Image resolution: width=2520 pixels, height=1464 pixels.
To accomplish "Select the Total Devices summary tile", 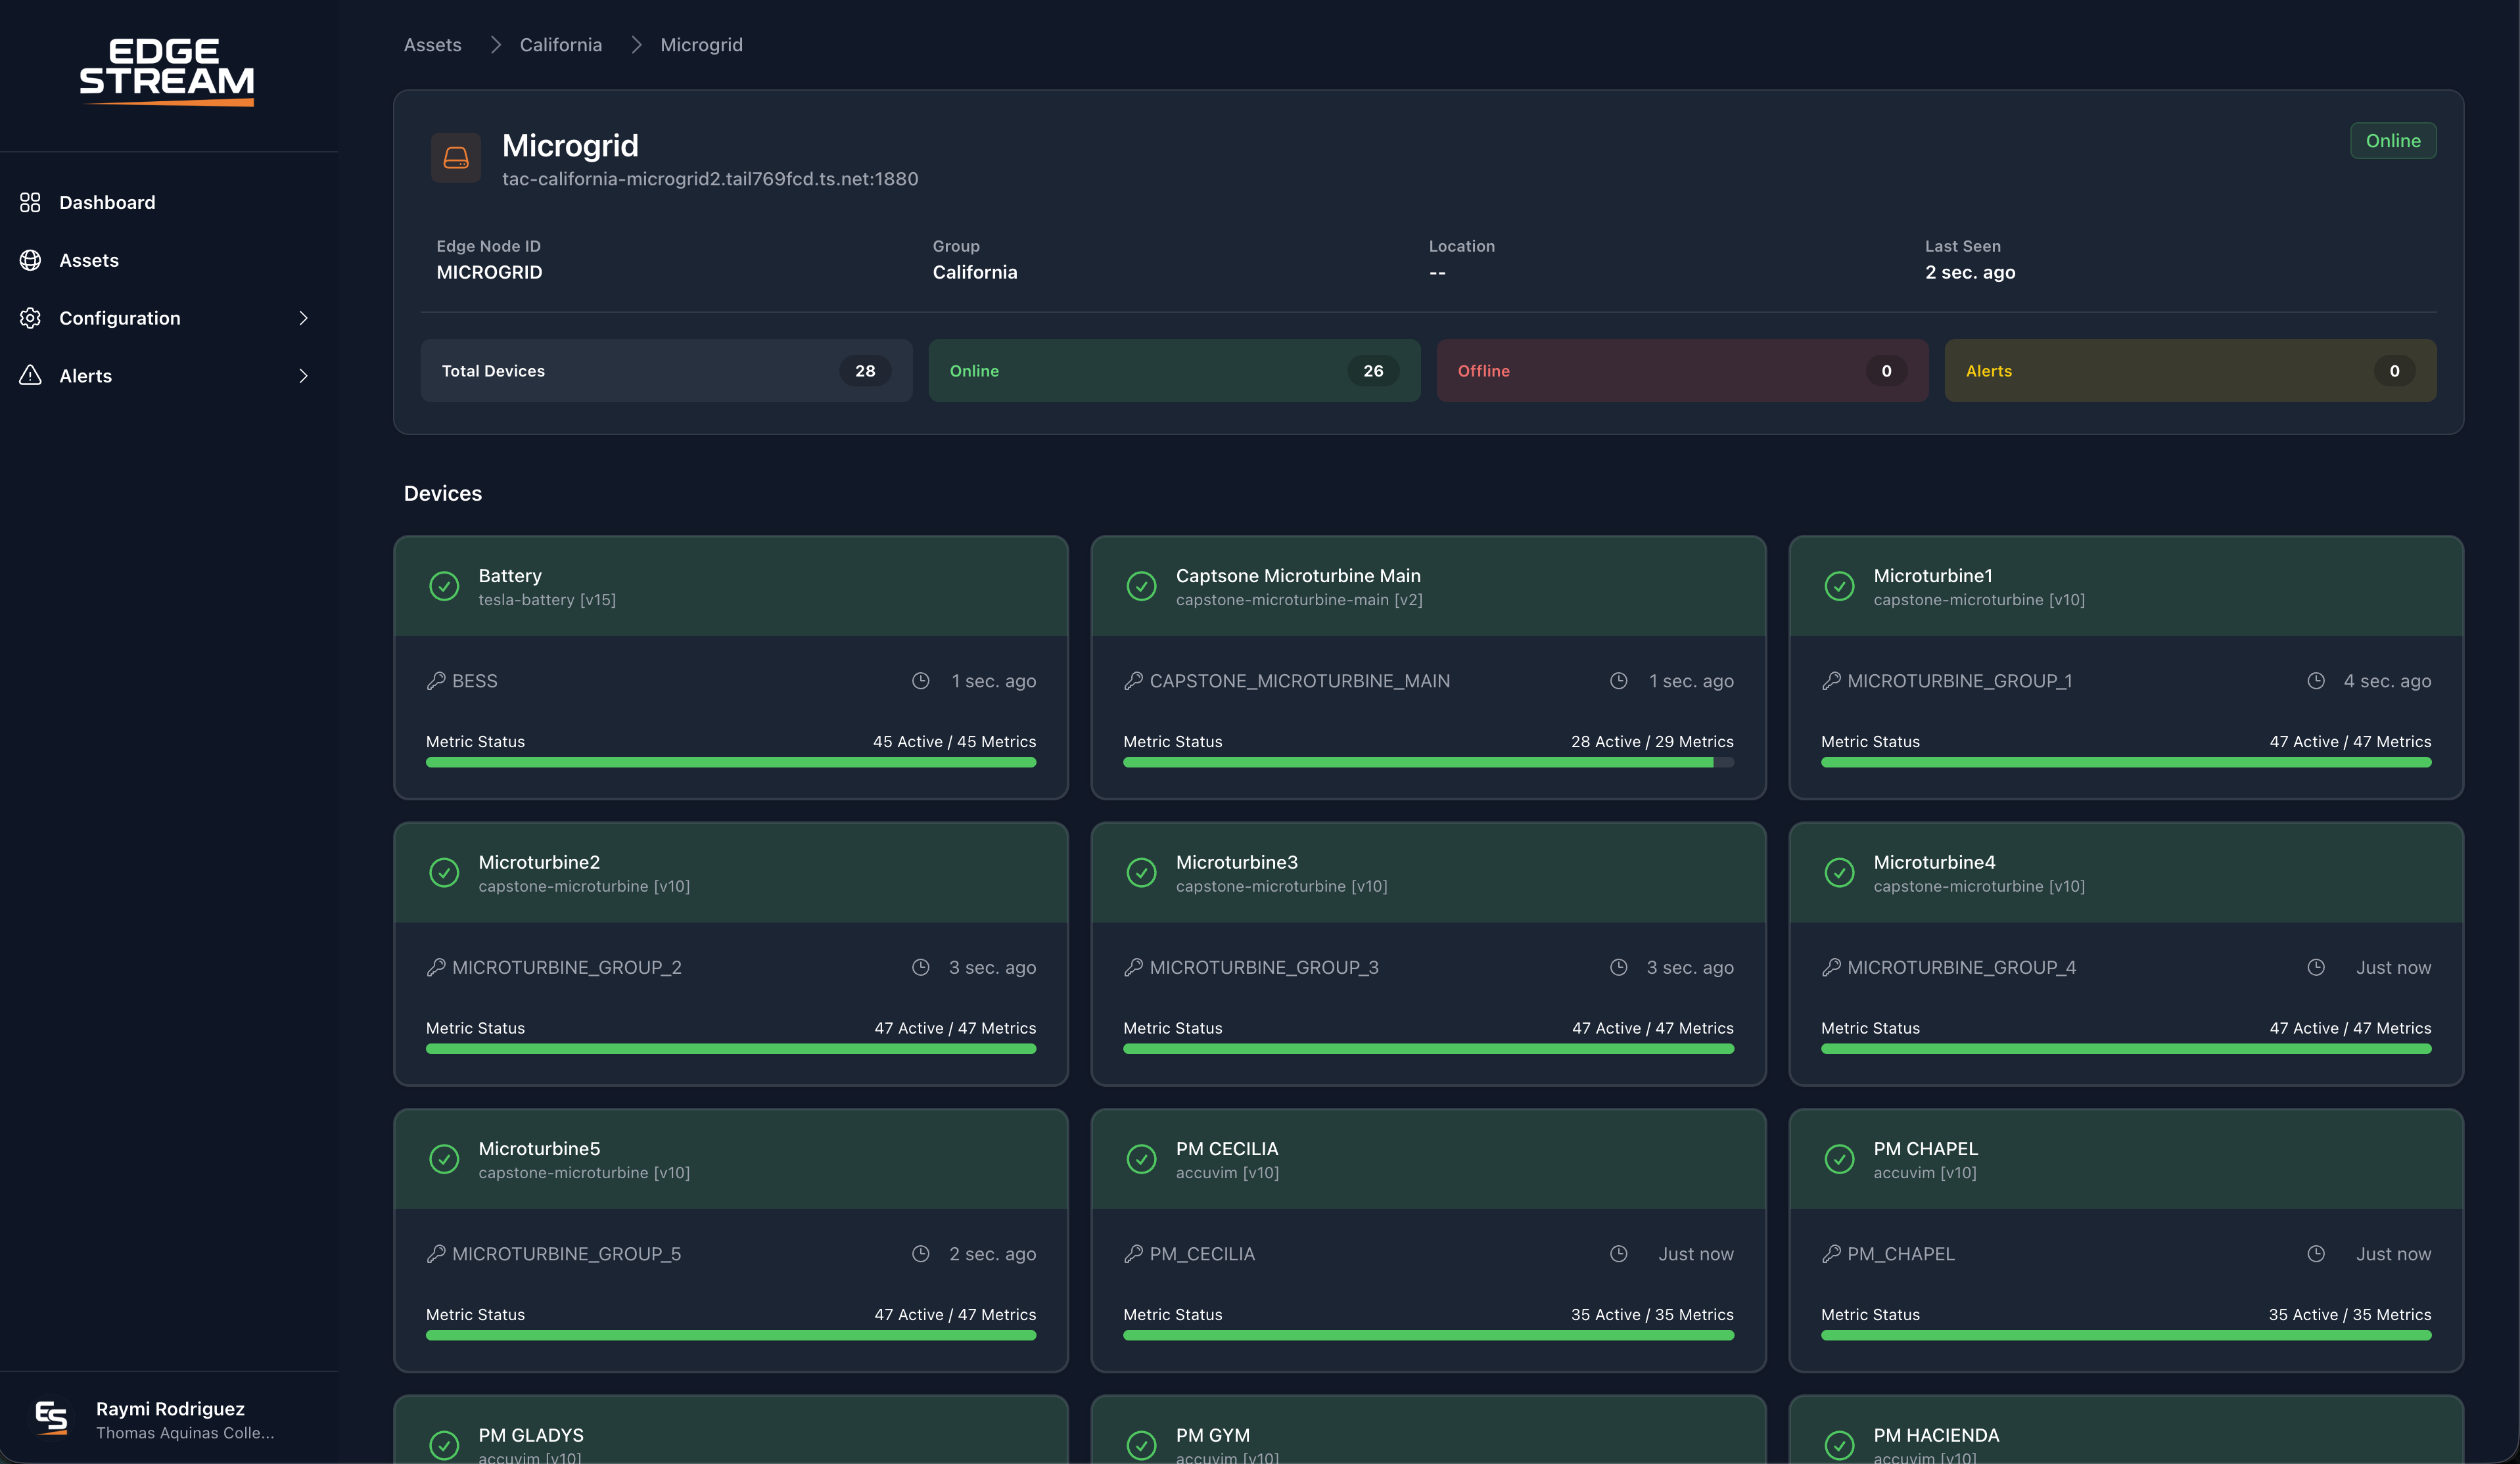I will (x=666, y=371).
